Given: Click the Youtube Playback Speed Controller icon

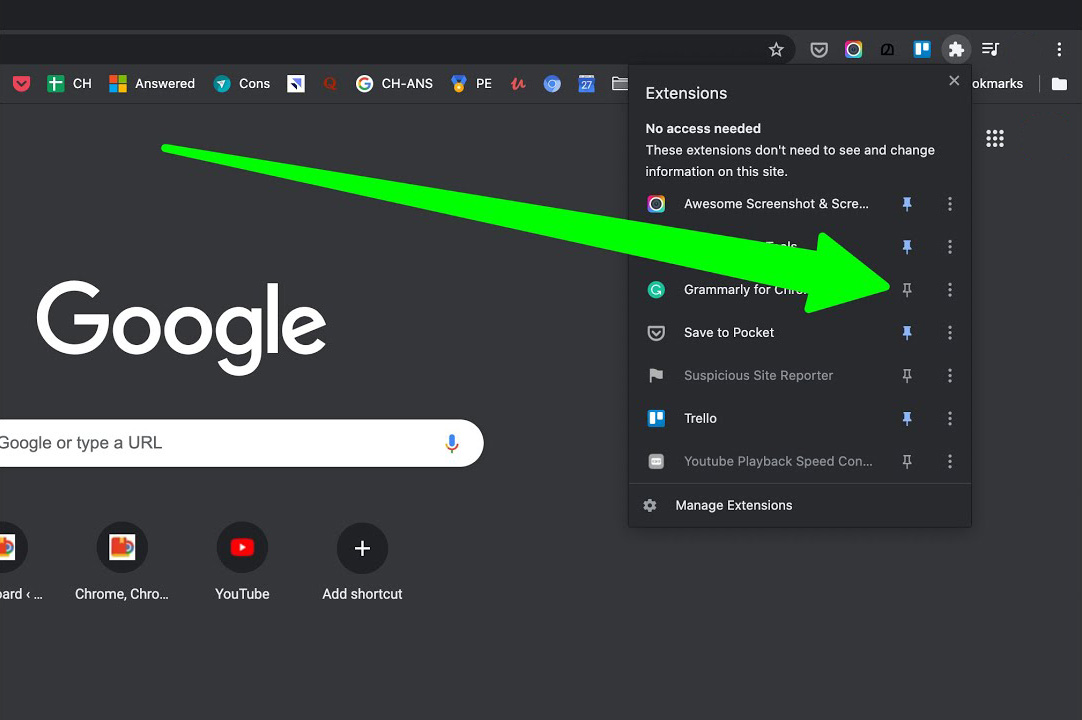Looking at the screenshot, I should [656, 461].
